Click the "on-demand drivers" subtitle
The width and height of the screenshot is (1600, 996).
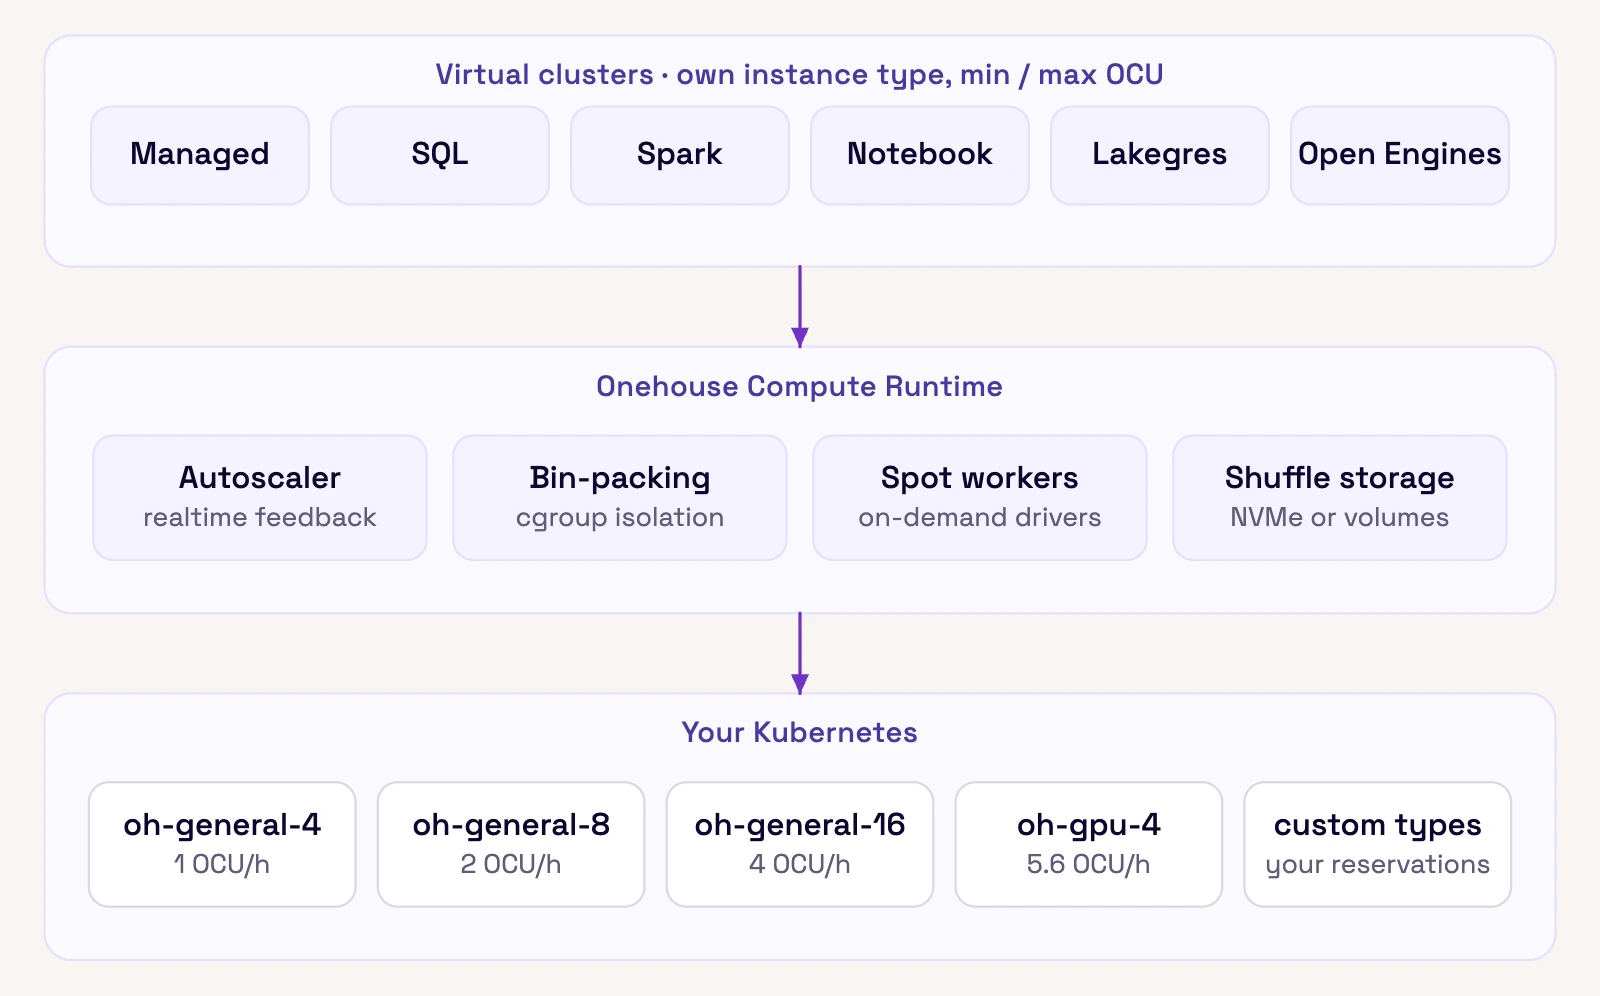[x=980, y=517]
